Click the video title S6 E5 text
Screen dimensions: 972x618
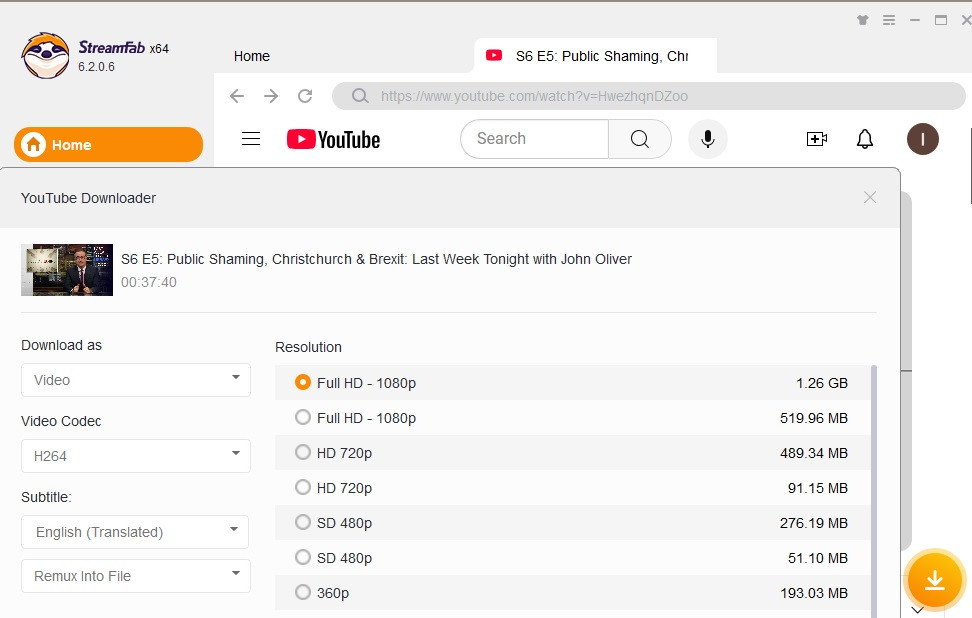click(376, 259)
